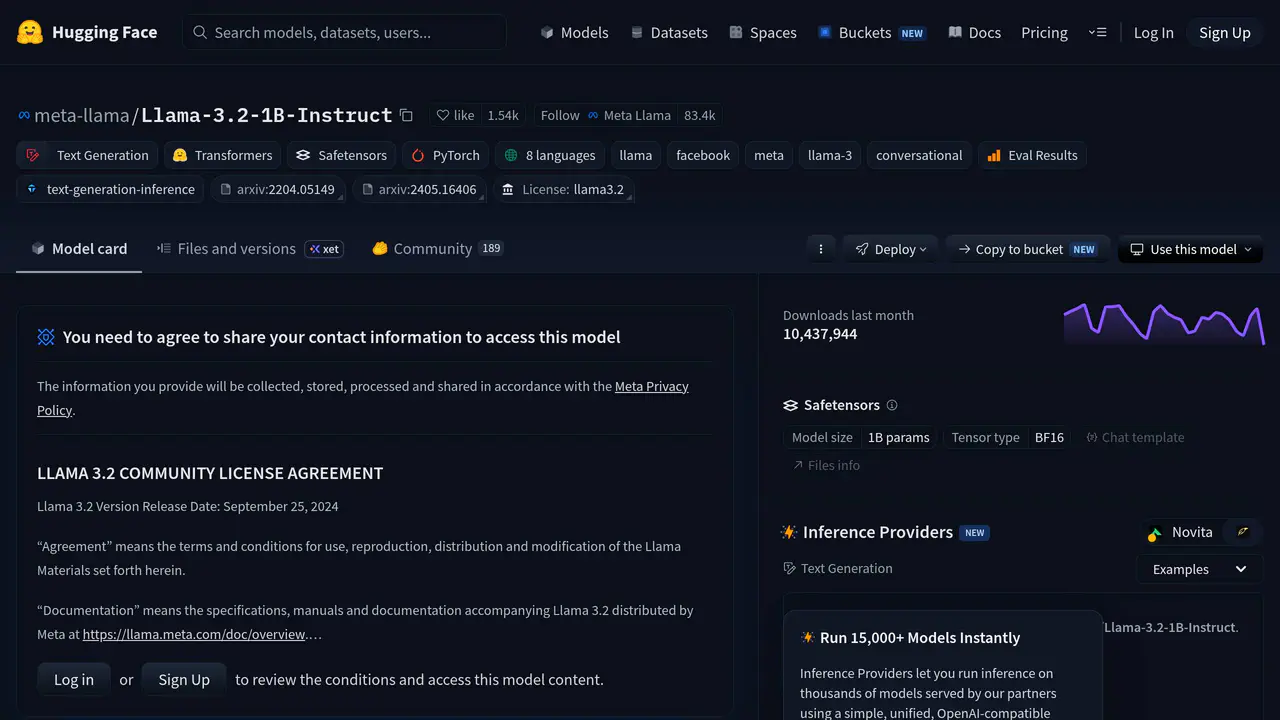Open Spaces in the top navigation

[x=763, y=32]
